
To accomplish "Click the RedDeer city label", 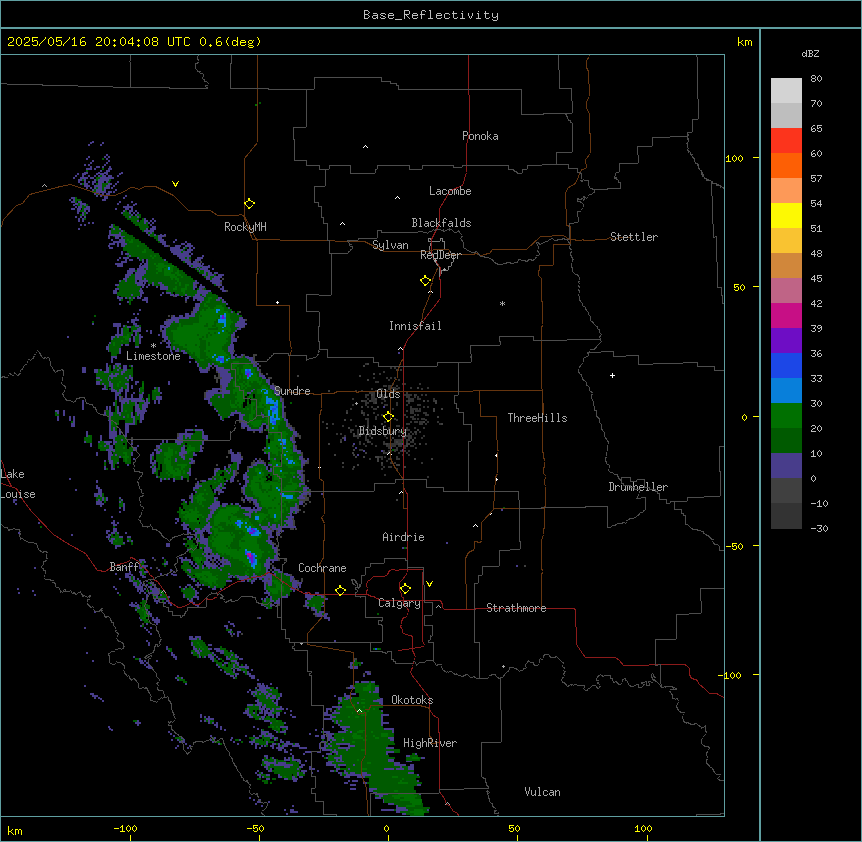I will (x=440, y=255).
